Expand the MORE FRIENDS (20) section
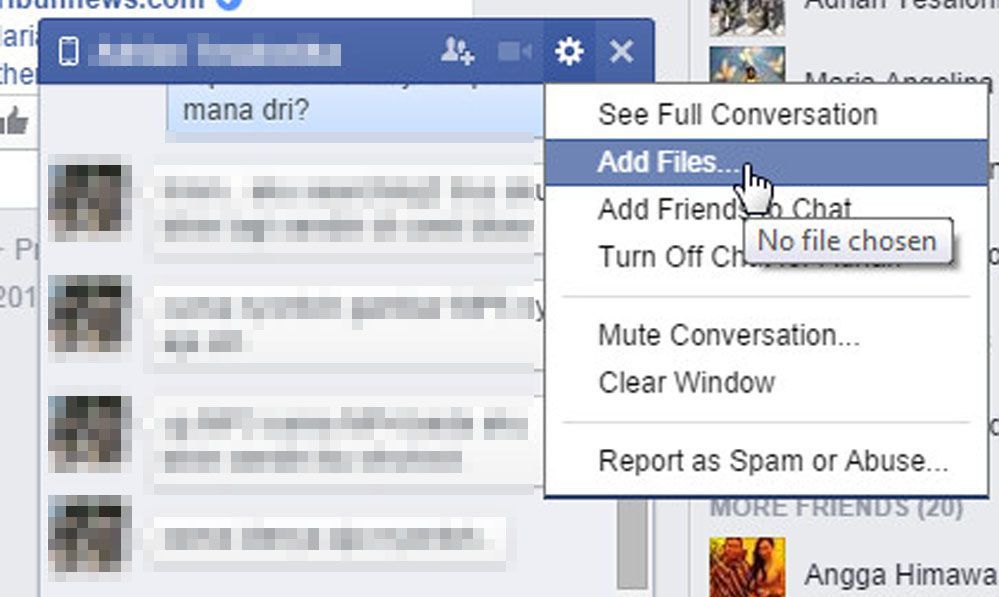The width and height of the screenshot is (999, 597). coord(836,508)
